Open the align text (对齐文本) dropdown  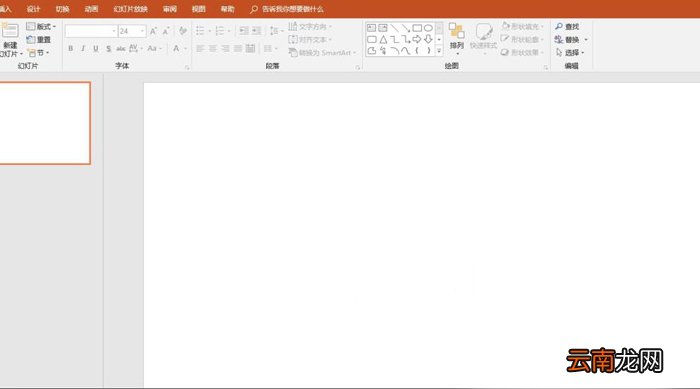tap(310, 40)
